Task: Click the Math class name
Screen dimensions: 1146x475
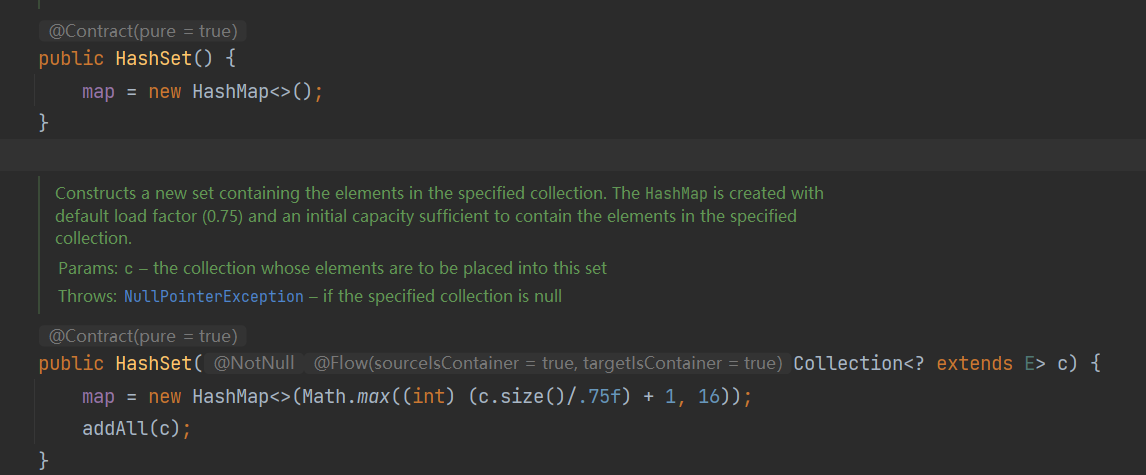Action: pyautogui.click(x=329, y=397)
